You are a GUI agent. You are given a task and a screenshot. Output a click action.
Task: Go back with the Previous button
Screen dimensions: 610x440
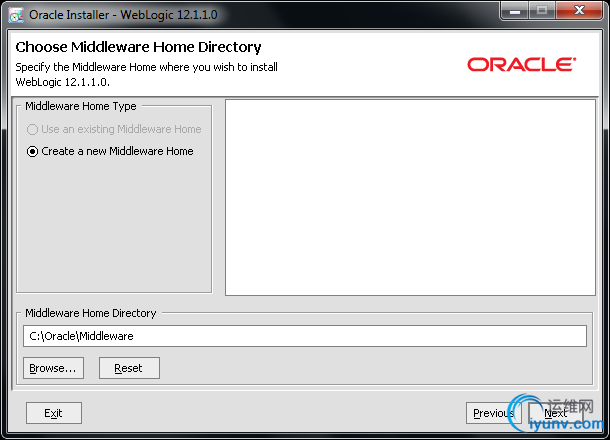(x=493, y=413)
